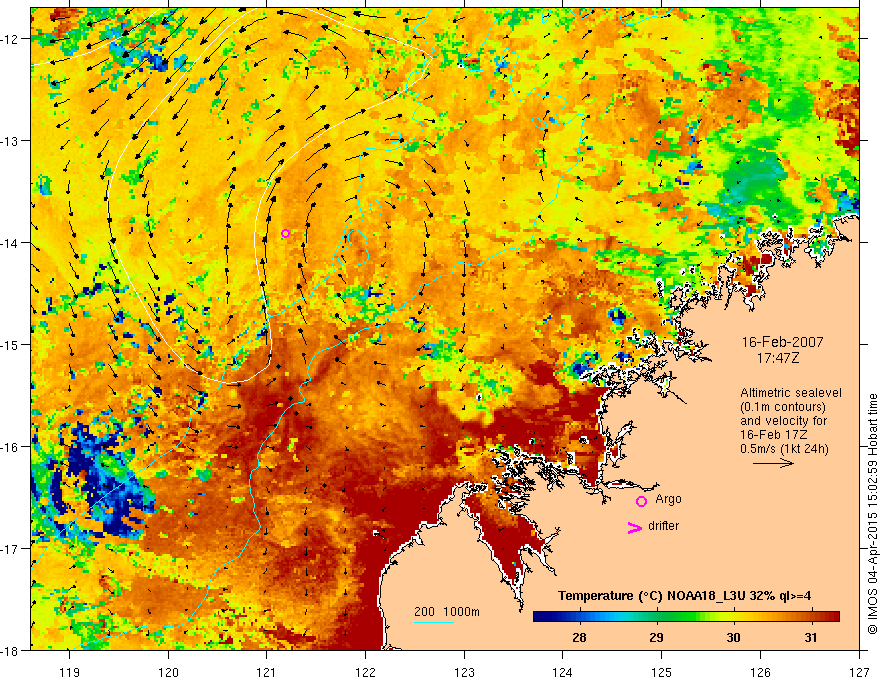This screenshot has width=880, height=680.
Task: Click the date text 16-Feb-2007
Action: (782, 342)
